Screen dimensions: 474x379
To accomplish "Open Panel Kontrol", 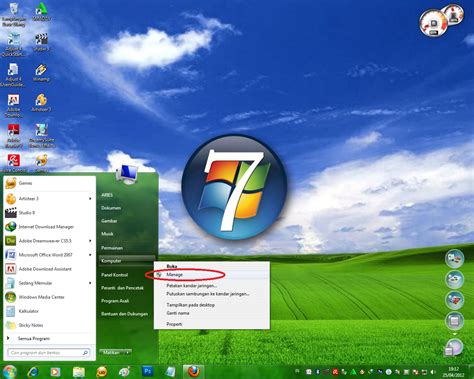I will tap(114, 275).
